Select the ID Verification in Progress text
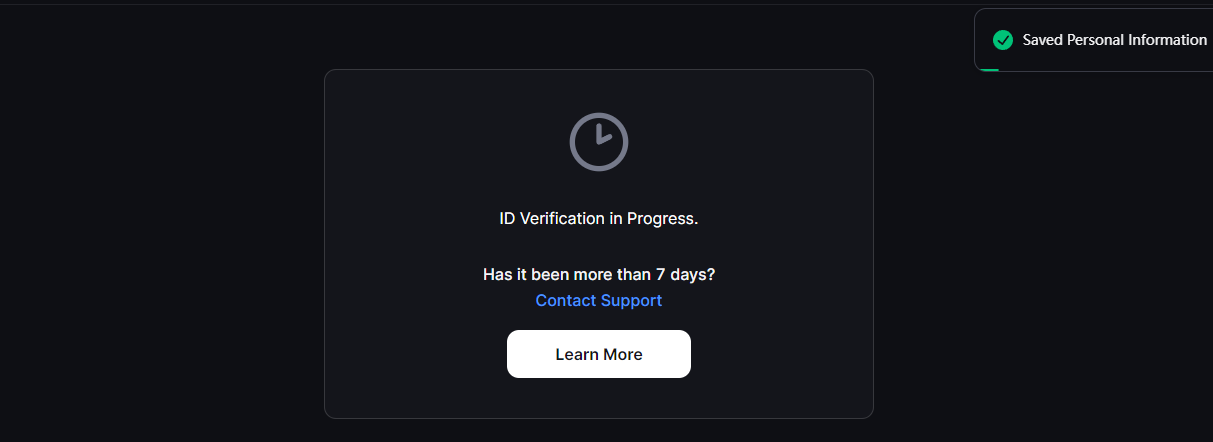Image resolution: width=1213 pixels, height=442 pixels. point(598,218)
